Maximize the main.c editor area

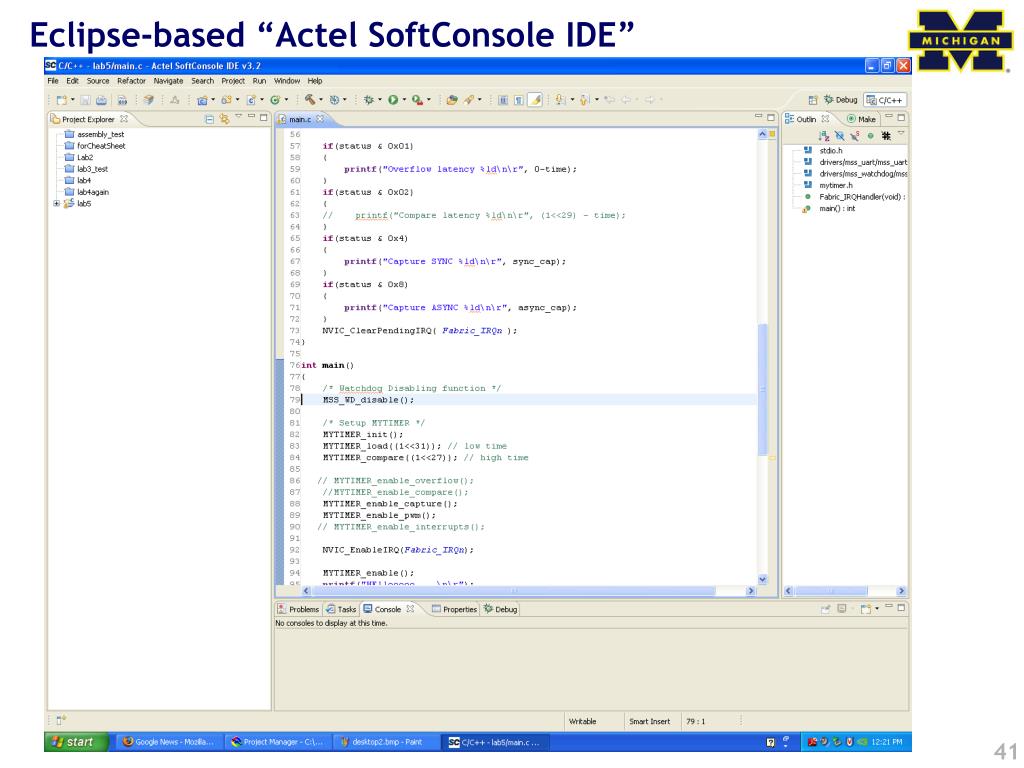pyautogui.click(x=771, y=118)
